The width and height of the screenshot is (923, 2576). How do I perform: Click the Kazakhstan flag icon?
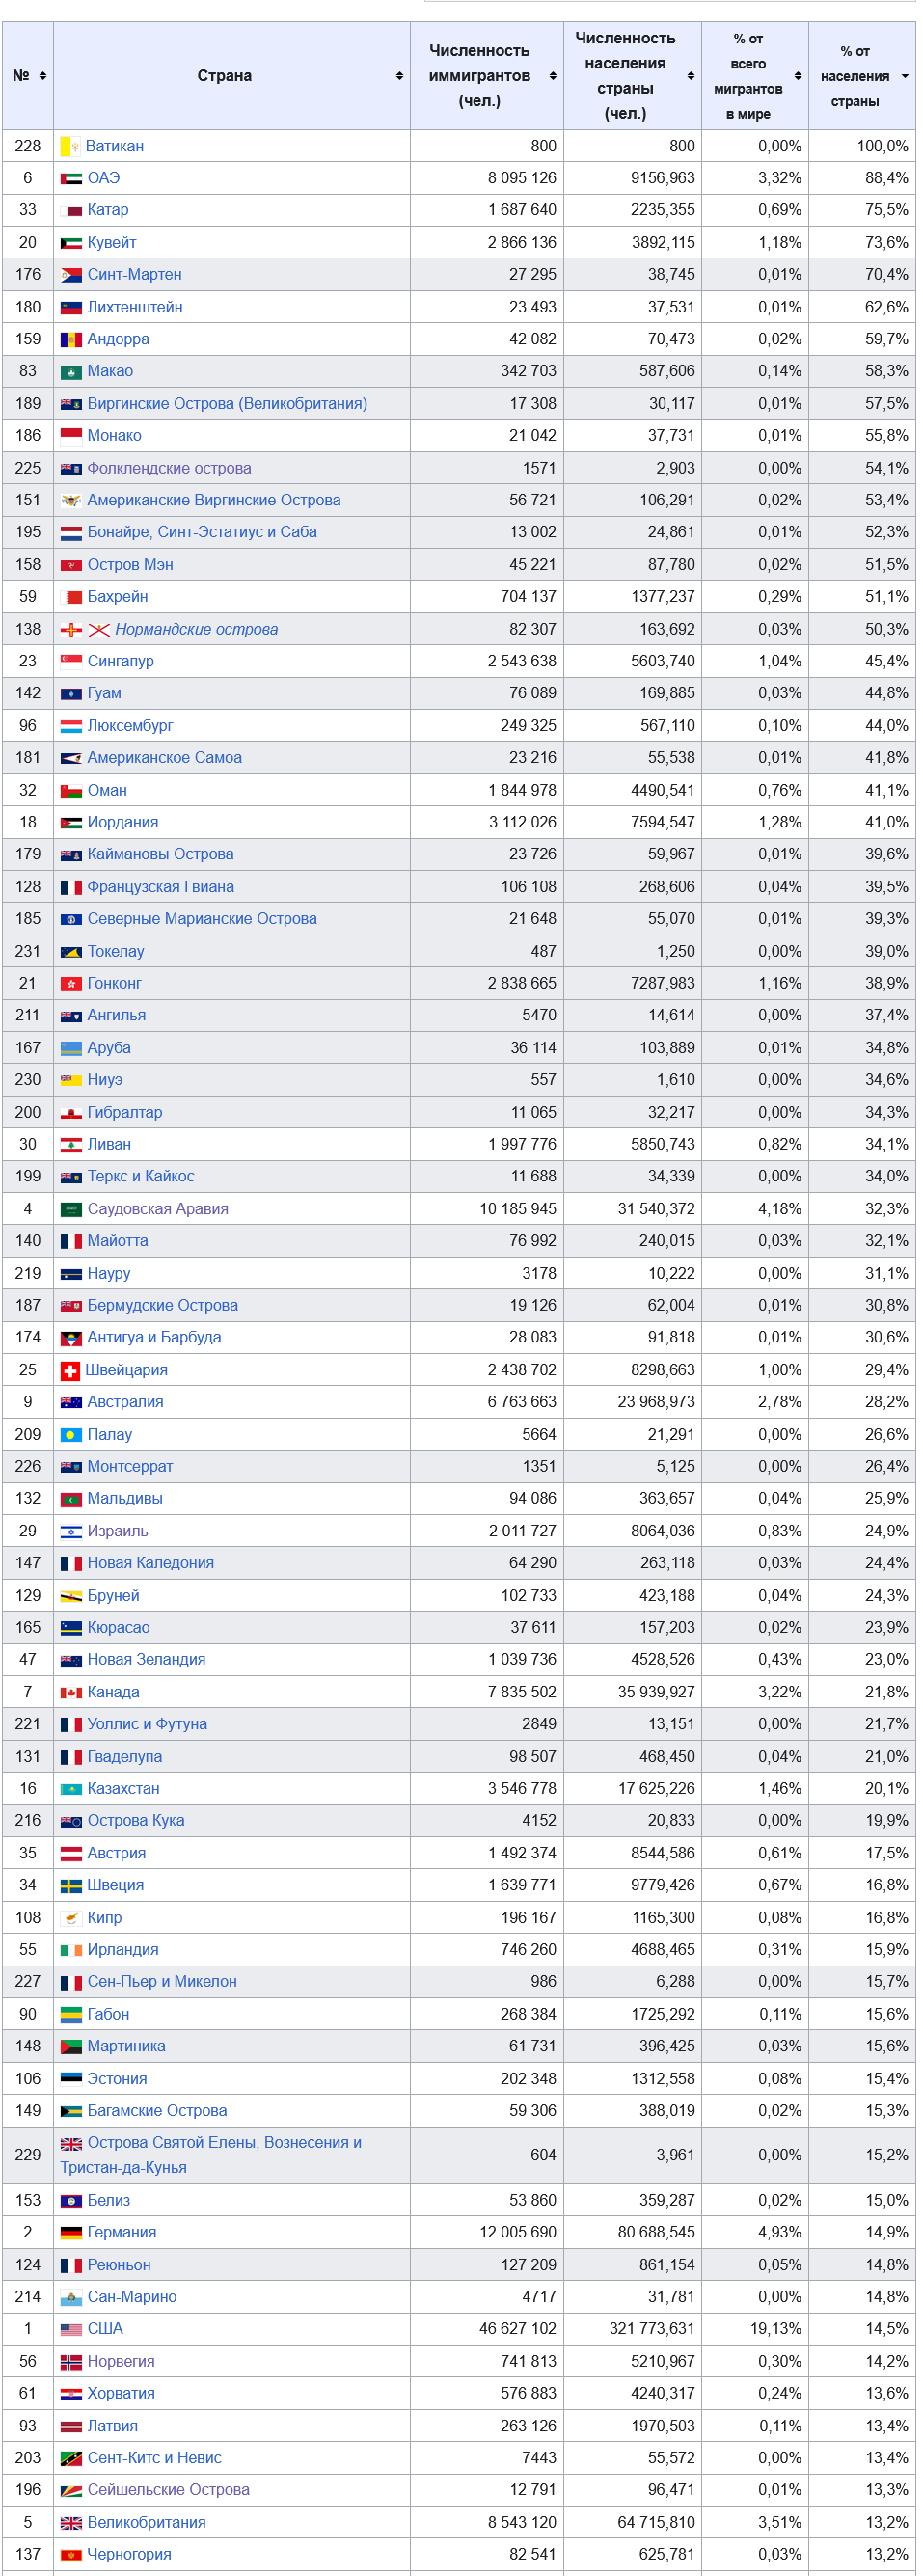(x=71, y=1789)
